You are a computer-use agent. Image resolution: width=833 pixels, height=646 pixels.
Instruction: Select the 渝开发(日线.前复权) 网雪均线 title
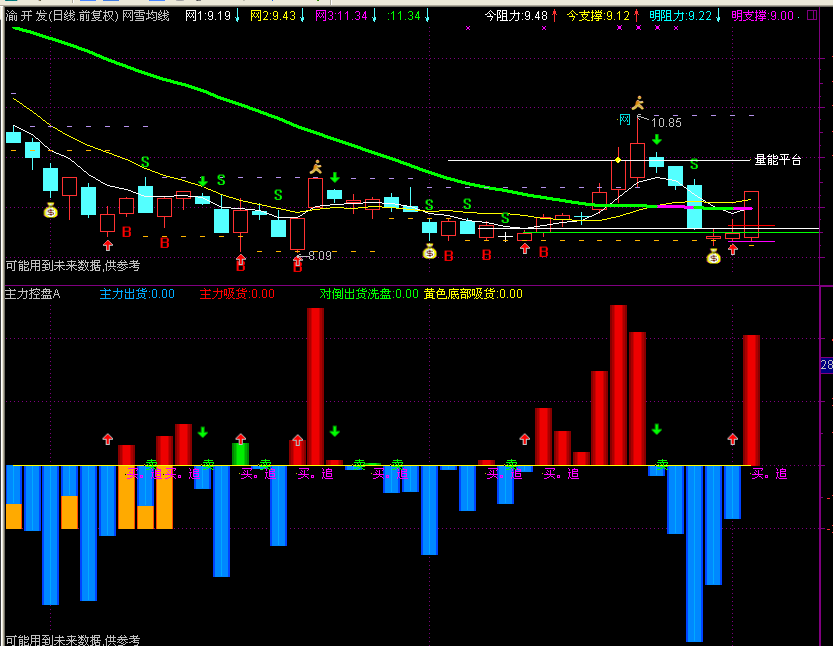88,16
